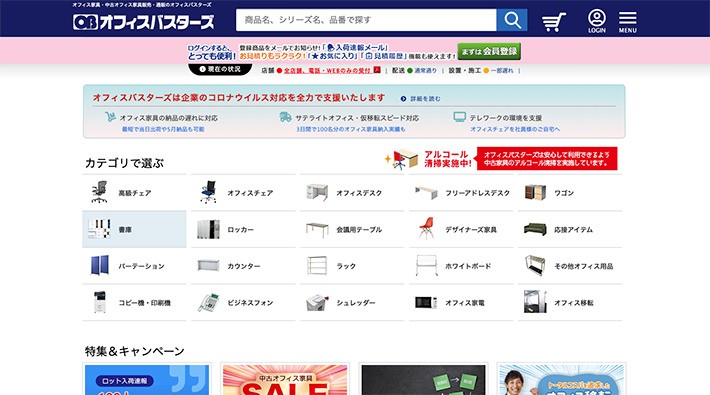Open the オフィスチェアを社員様のご自宅へ link
The image size is (710, 395).
point(515,129)
